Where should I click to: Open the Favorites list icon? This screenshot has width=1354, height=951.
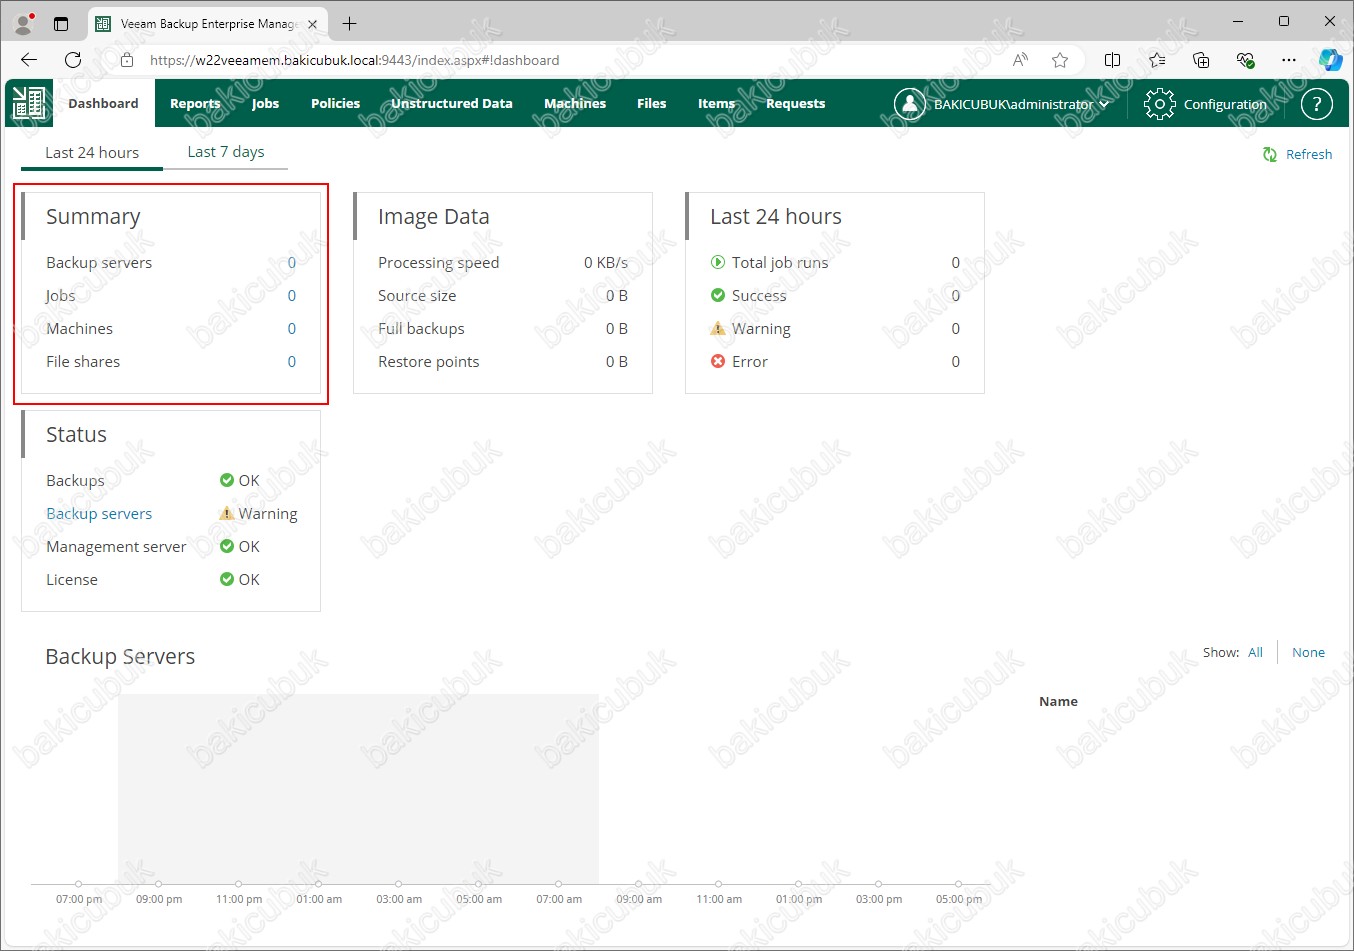tap(1157, 60)
